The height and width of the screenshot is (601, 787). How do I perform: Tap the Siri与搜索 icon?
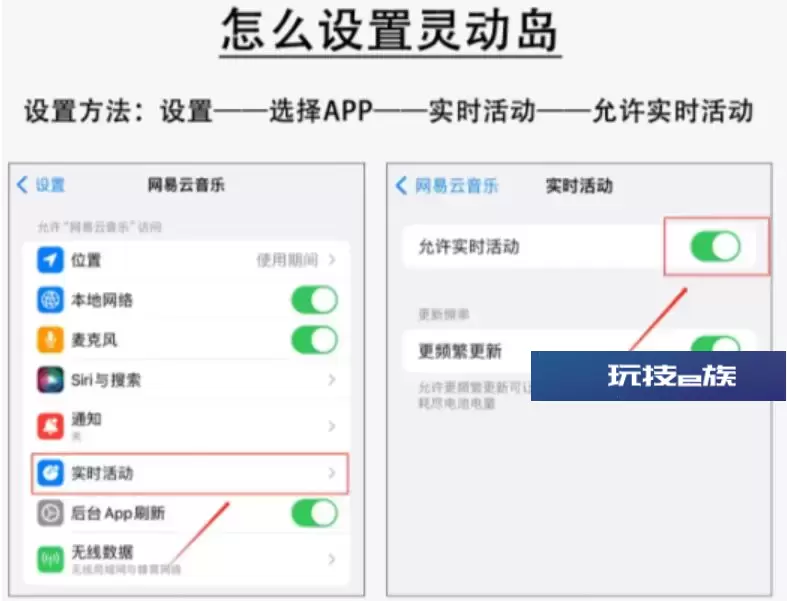click(x=50, y=380)
